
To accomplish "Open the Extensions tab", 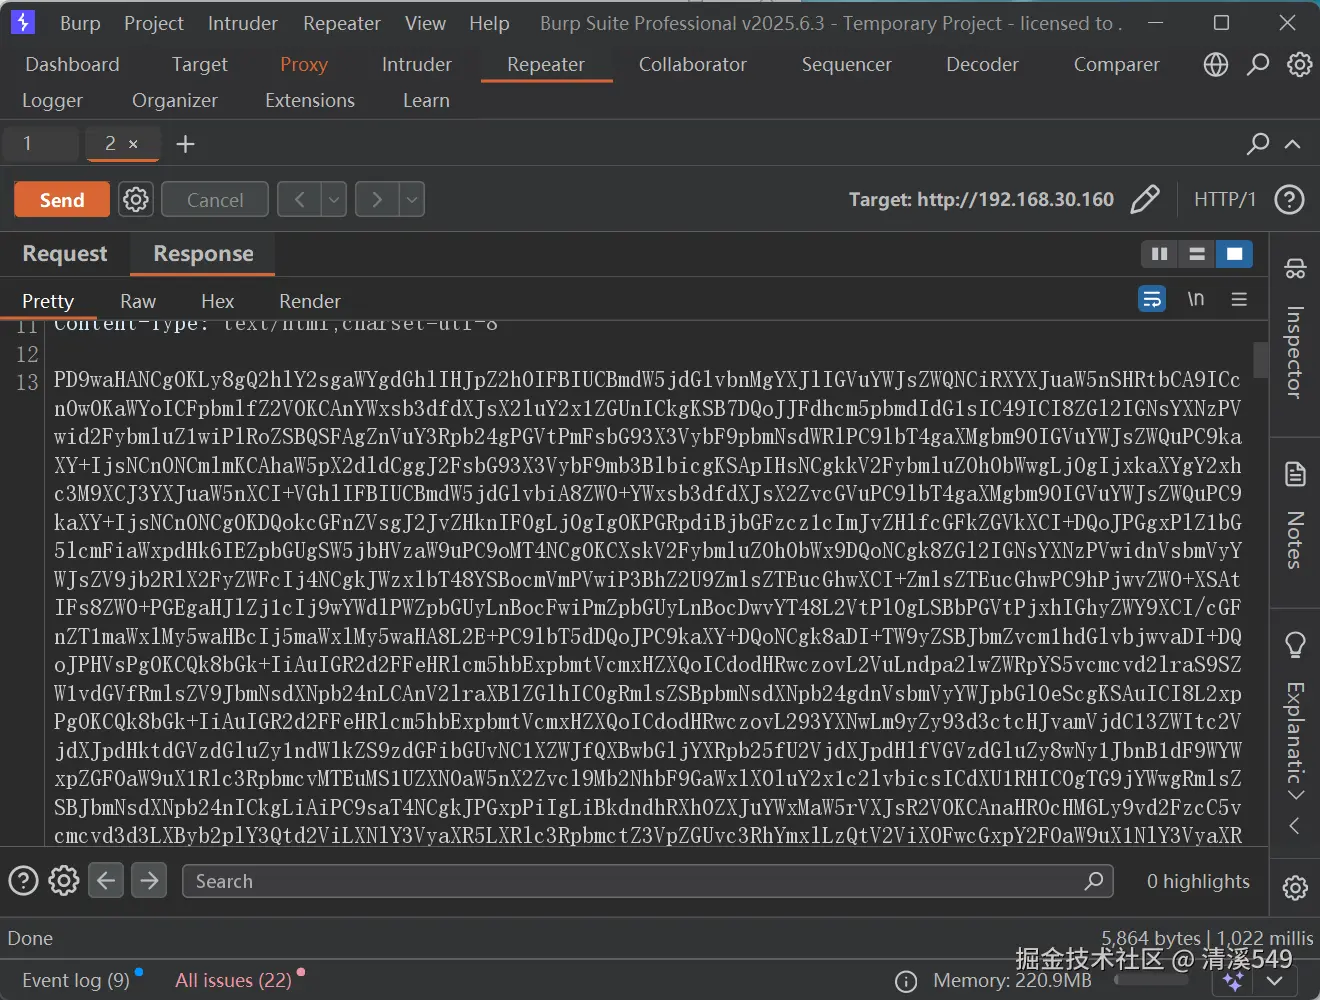I will [x=310, y=100].
